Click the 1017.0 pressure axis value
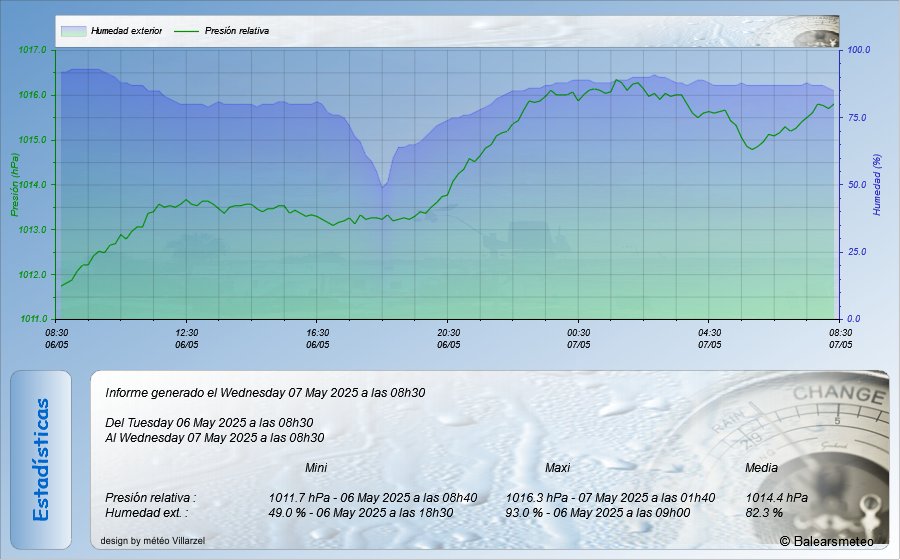This screenshot has height=560, width=900. coord(32,50)
